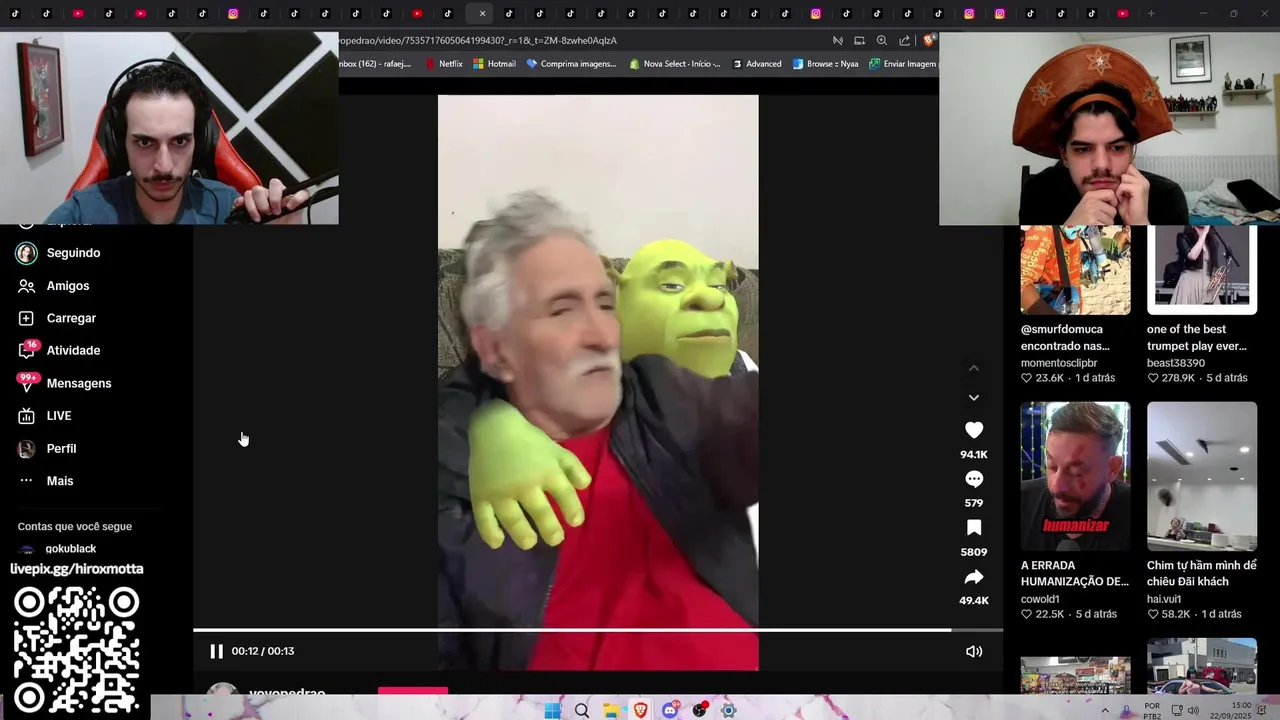Open the best trumpet play video thumbnail
Image resolution: width=1280 pixels, height=720 pixels.
pyautogui.click(x=1202, y=270)
